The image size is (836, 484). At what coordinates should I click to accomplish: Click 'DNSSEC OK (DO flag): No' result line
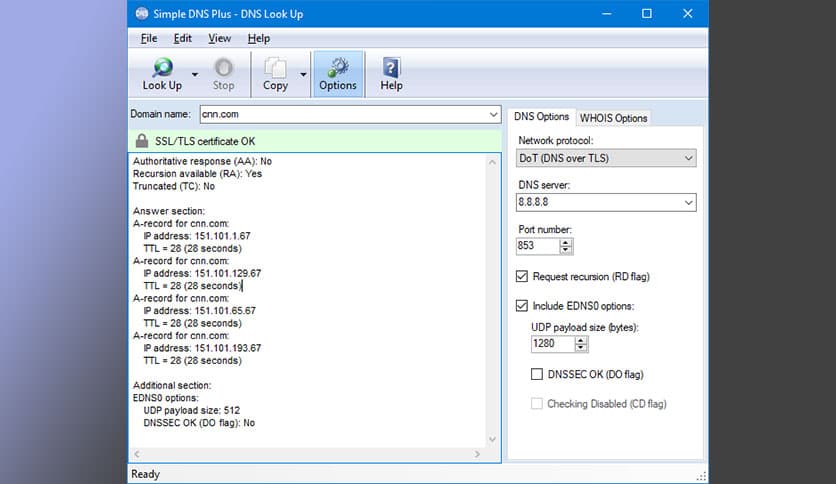tap(199, 423)
